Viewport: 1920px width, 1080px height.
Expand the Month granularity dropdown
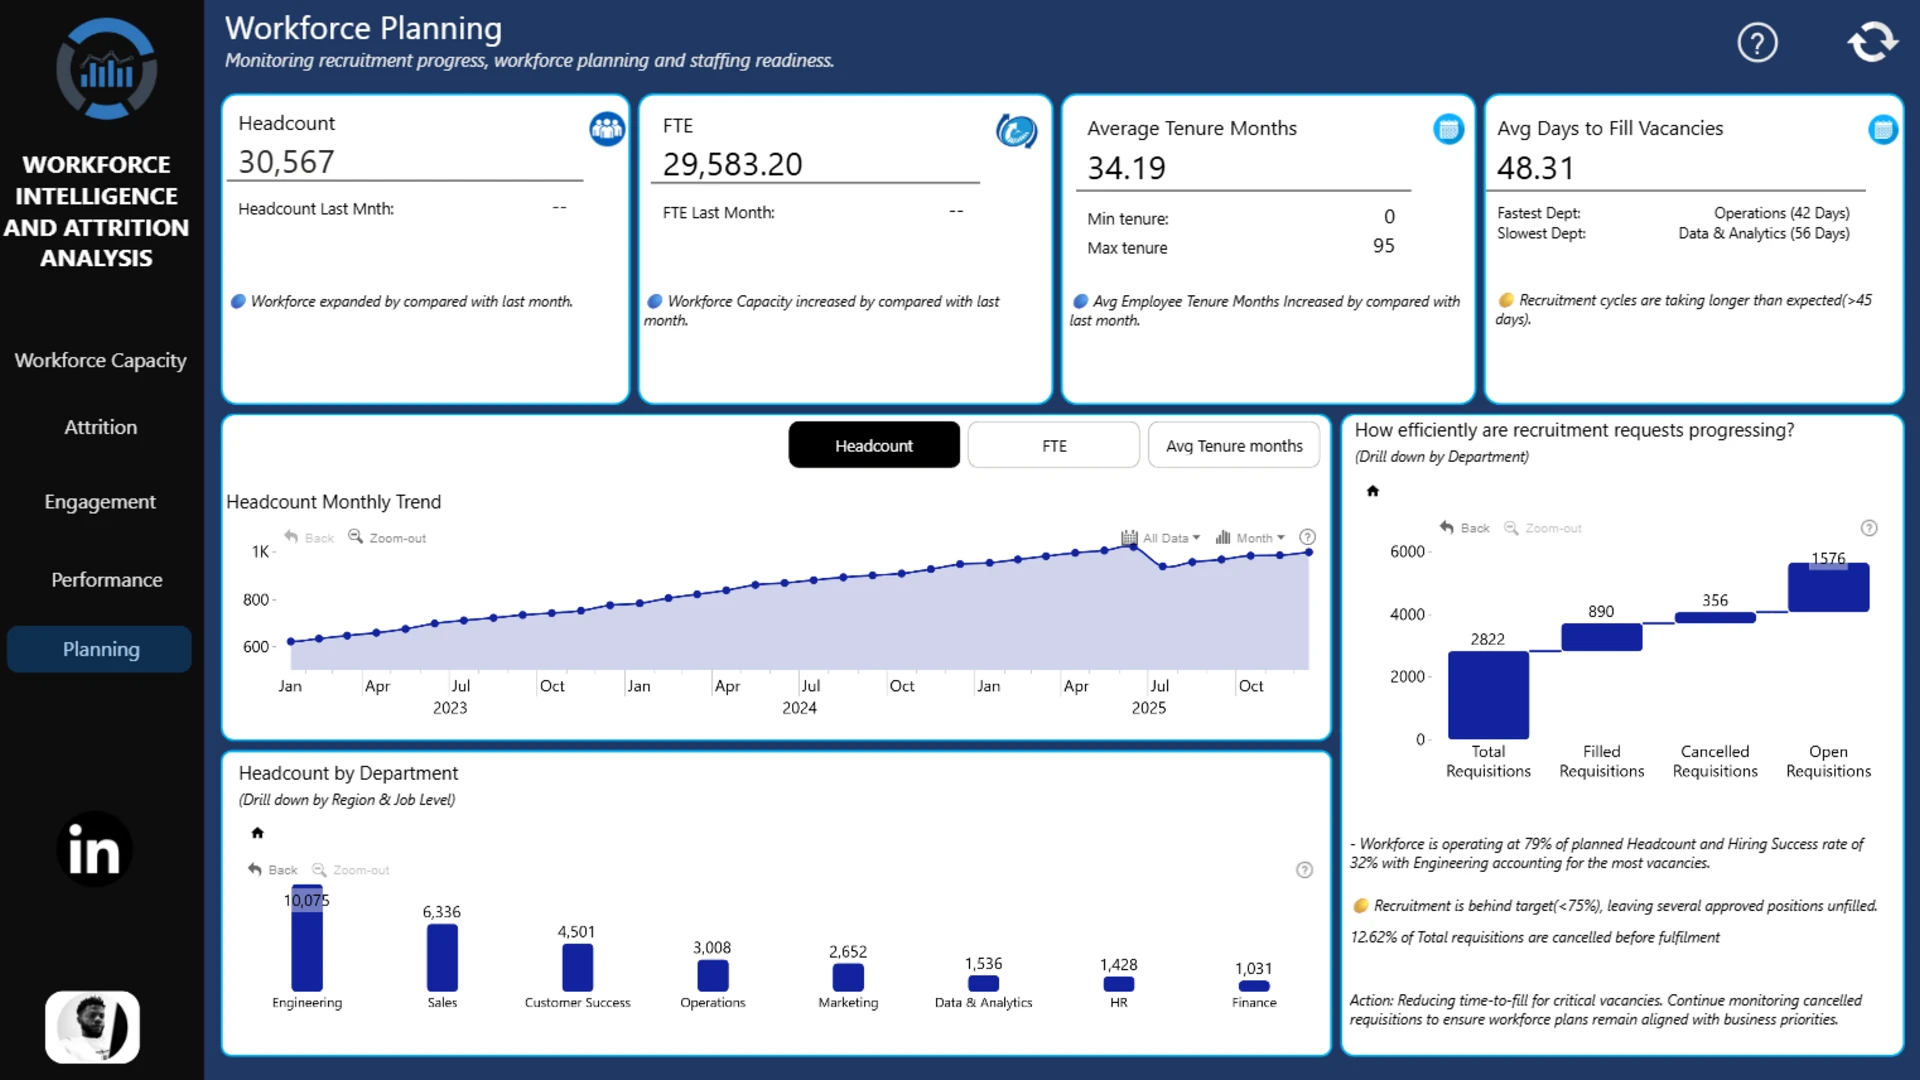coord(1250,538)
